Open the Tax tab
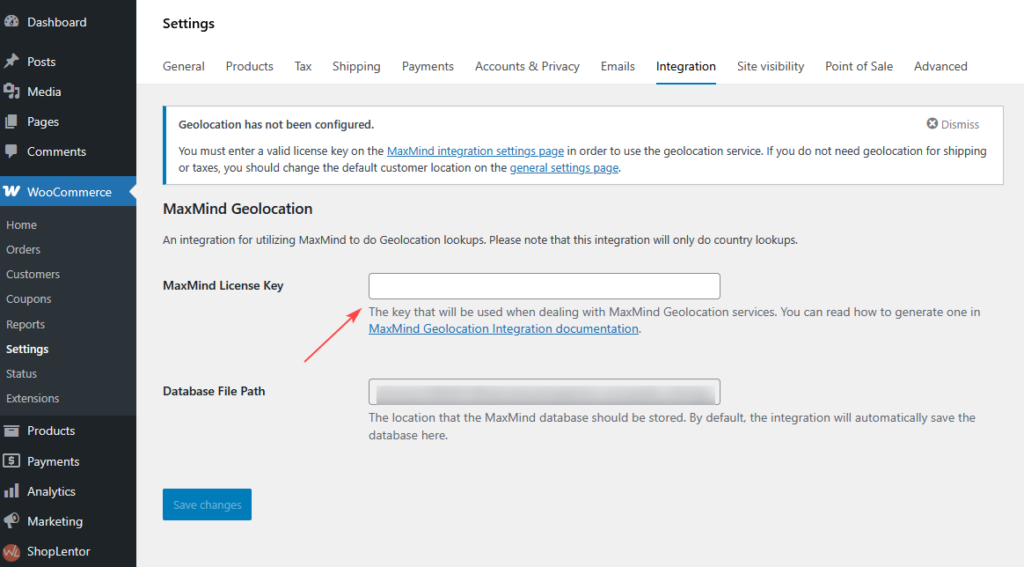This screenshot has height=567, width=1024. coord(303,67)
